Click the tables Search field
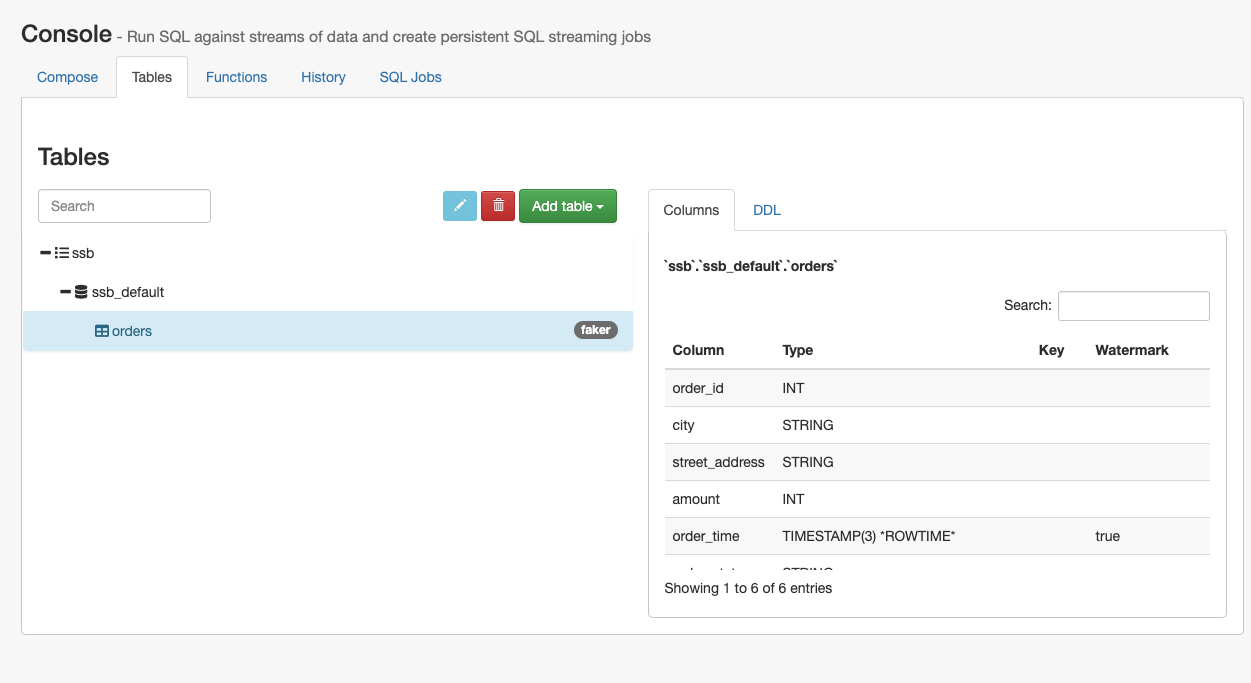Image resolution: width=1251 pixels, height=683 pixels. click(x=124, y=206)
